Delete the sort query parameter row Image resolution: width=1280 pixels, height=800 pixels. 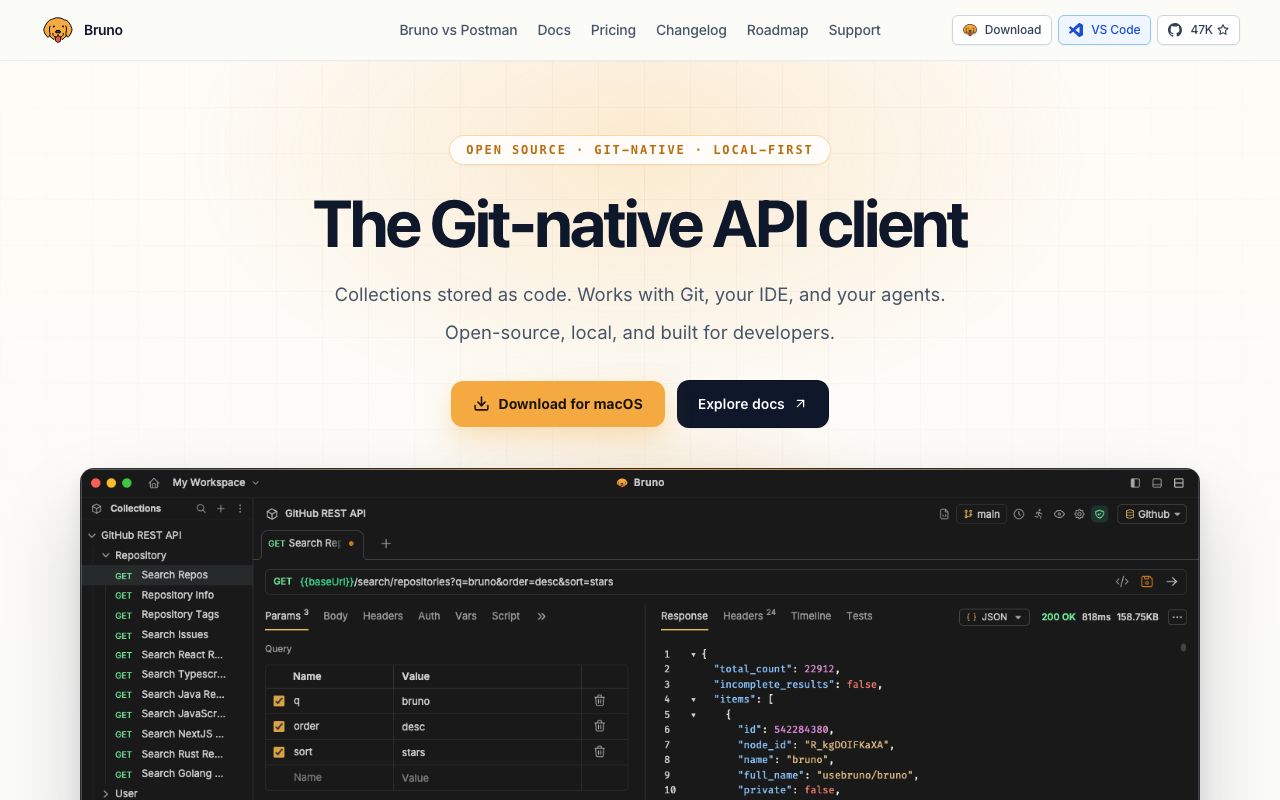pyautogui.click(x=600, y=752)
